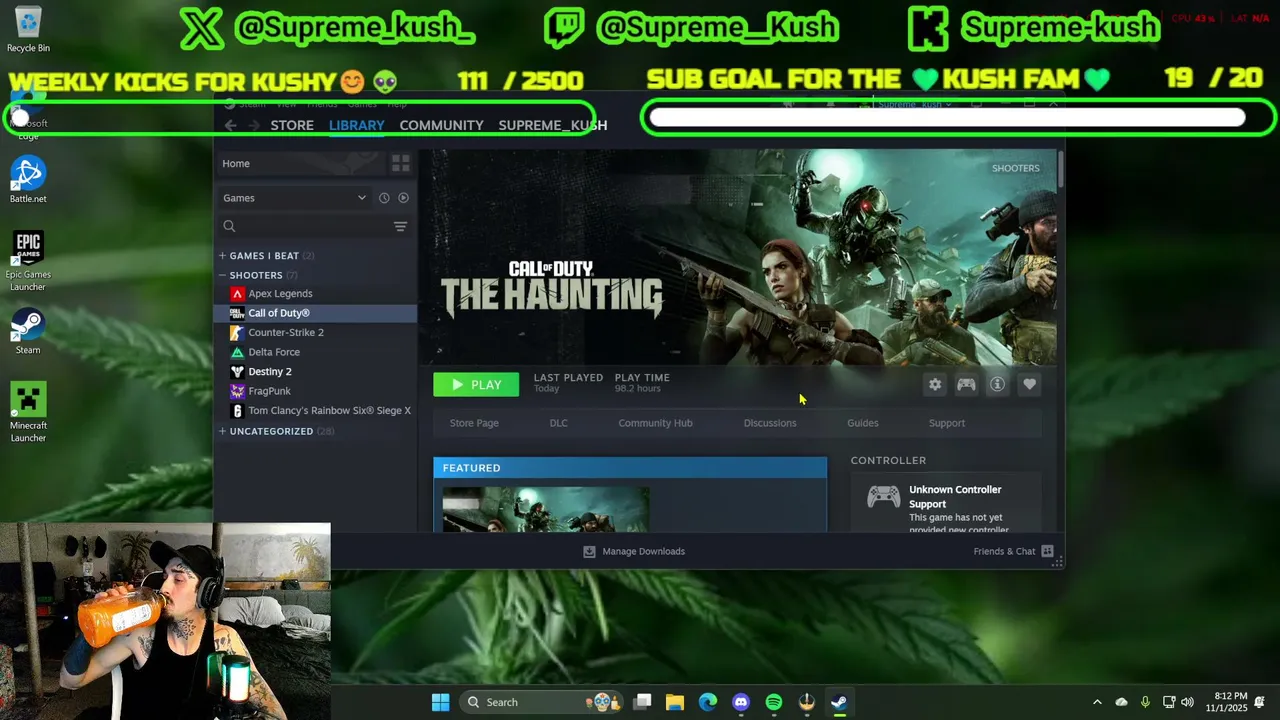Open the volume speaker tray icon
Screen dimensions: 1280x720
1187,702
